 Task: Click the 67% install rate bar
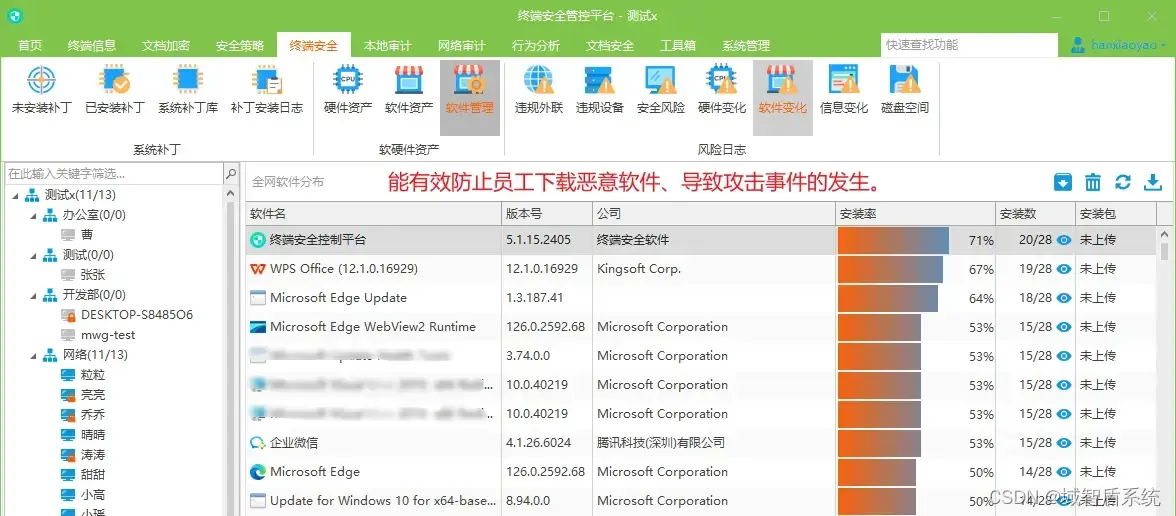[890, 268]
